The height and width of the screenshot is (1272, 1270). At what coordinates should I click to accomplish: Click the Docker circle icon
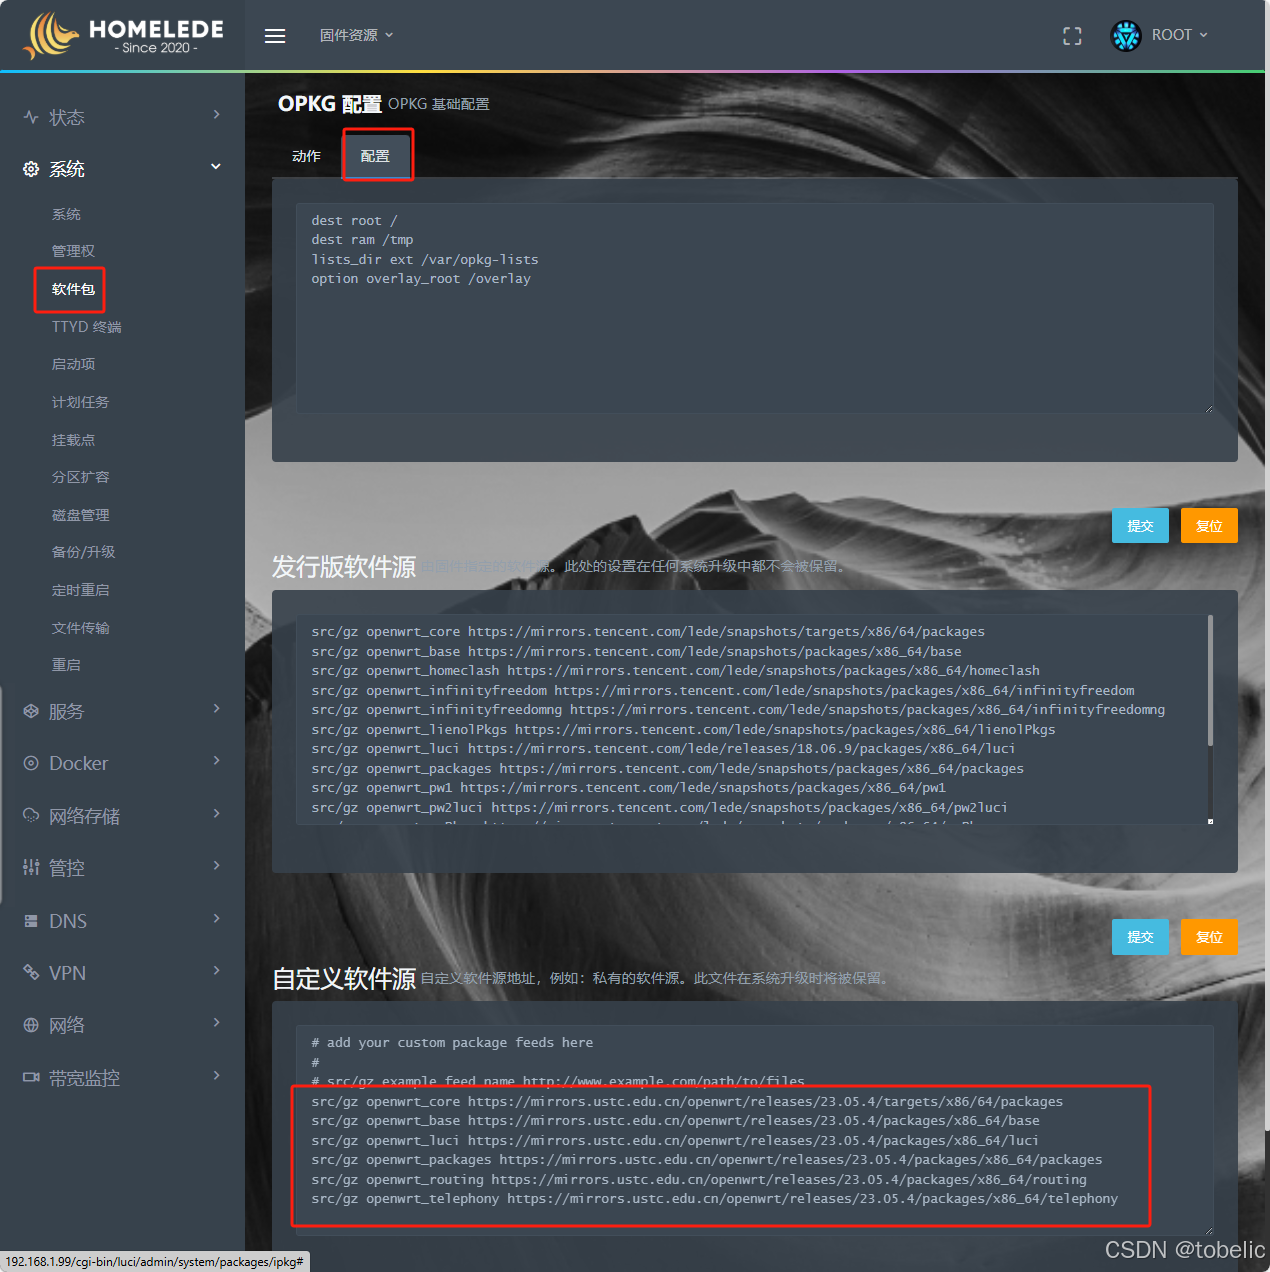(x=31, y=763)
